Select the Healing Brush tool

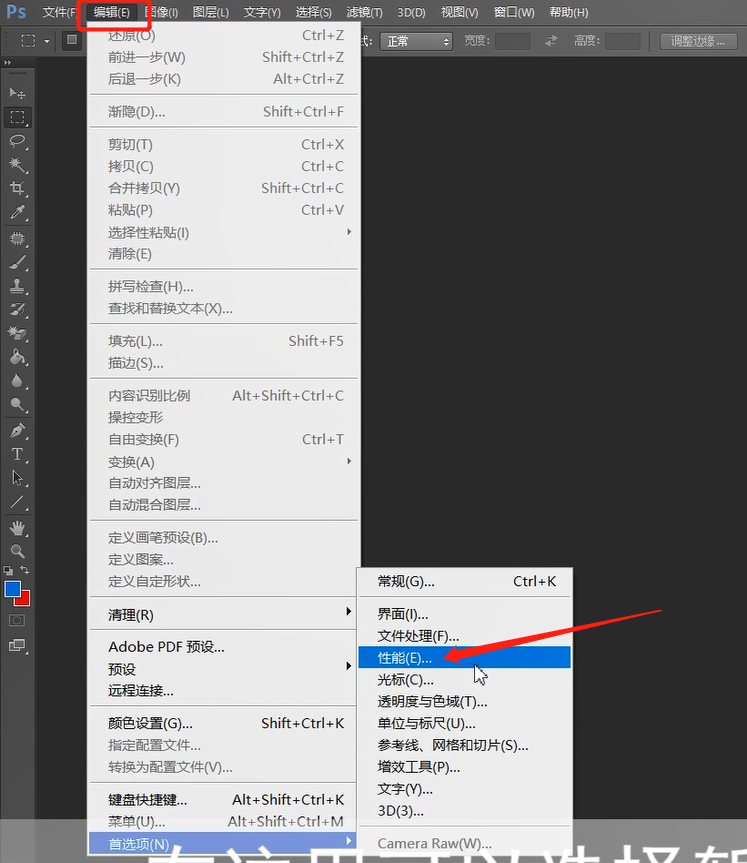[x=17, y=238]
